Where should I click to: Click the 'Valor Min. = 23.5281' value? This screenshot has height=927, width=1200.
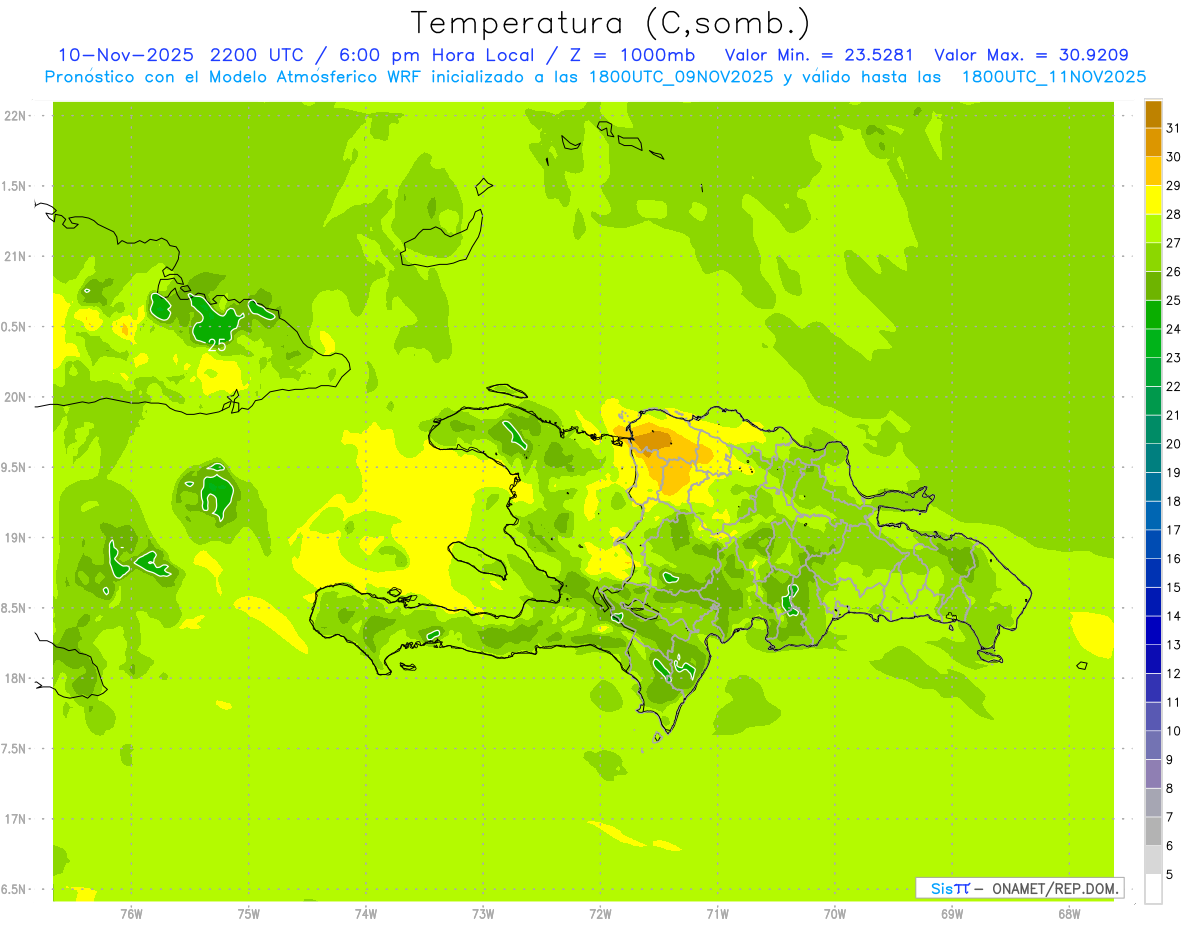pyautogui.click(x=819, y=55)
